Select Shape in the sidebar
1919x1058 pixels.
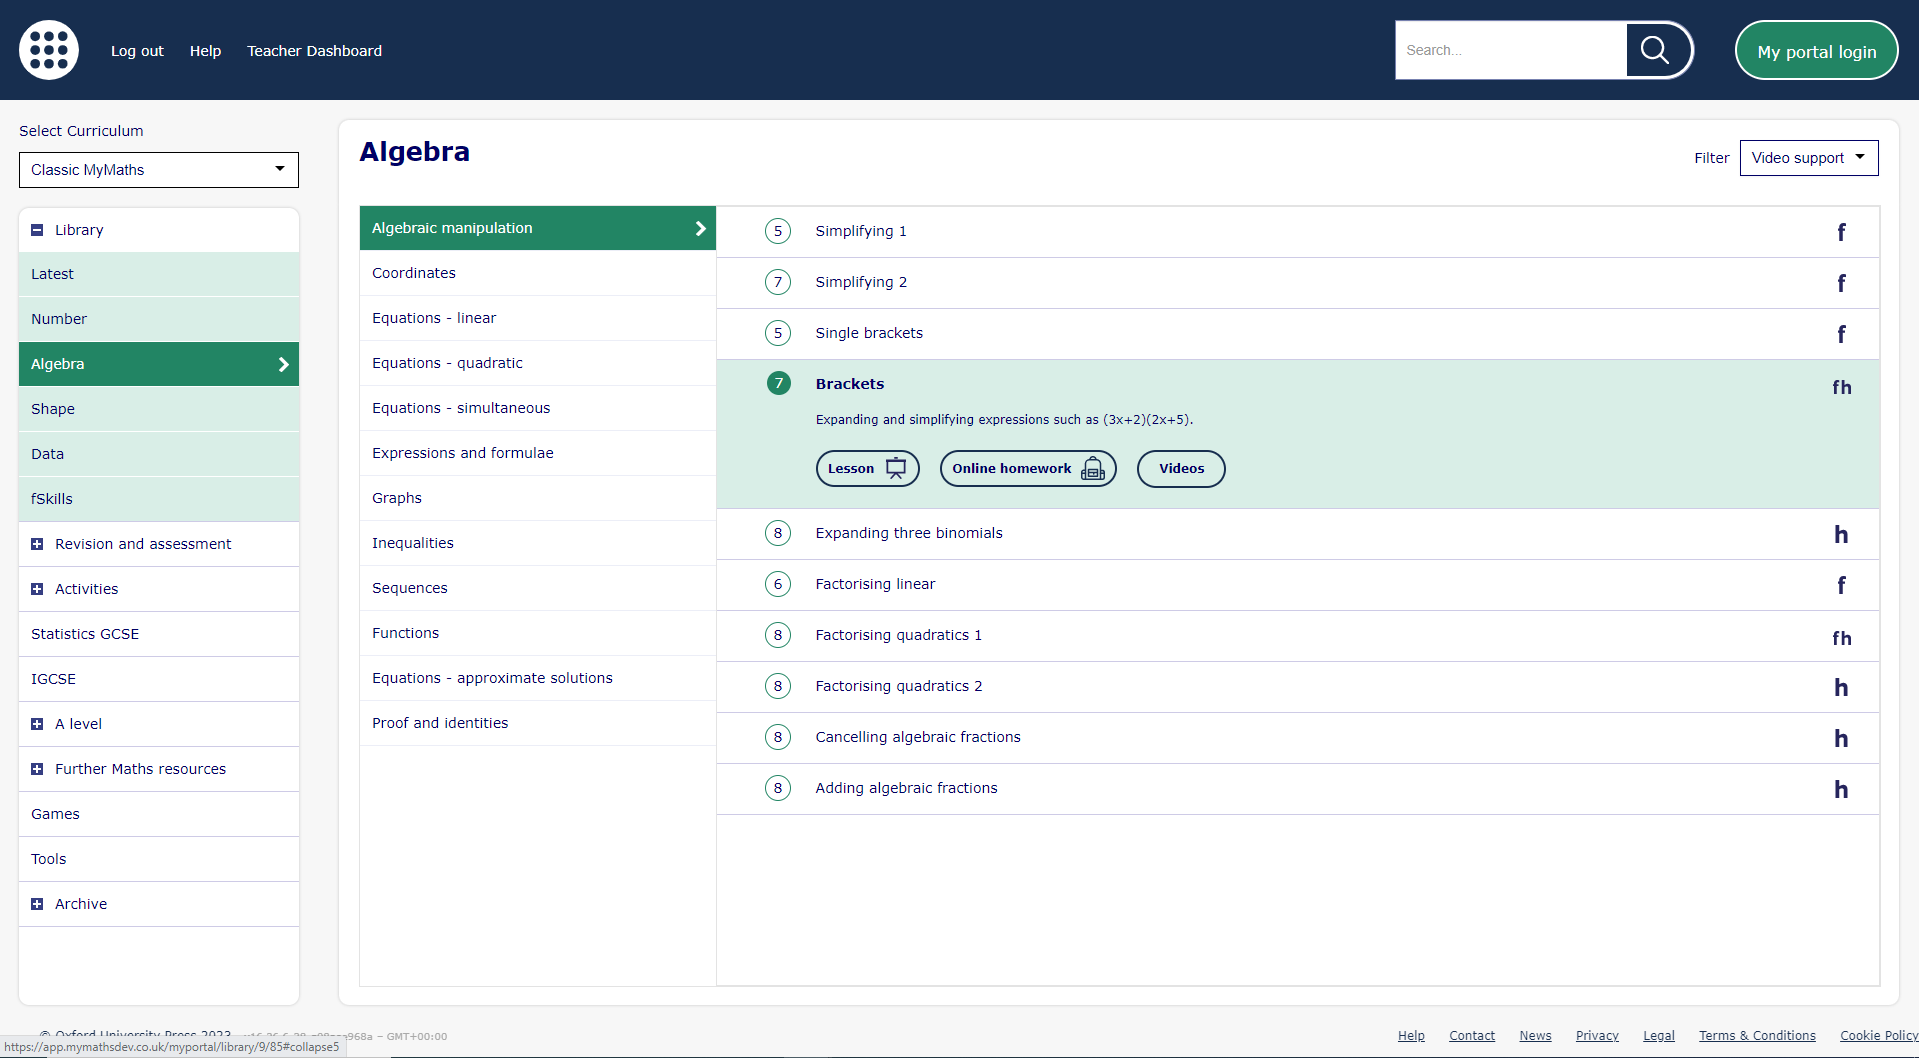pyautogui.click(x=159, y=409)
